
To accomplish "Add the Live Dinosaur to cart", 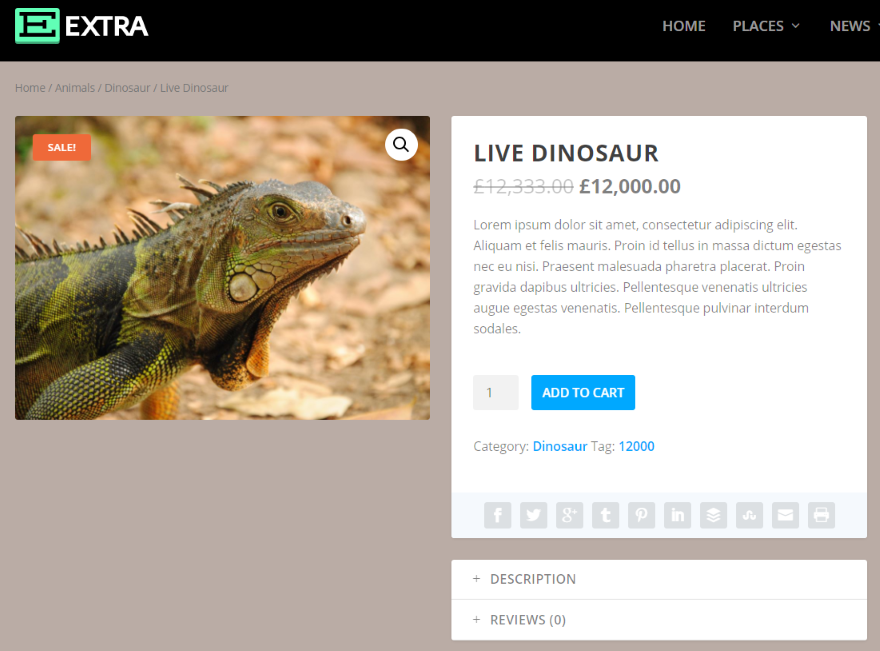I will tap(583, 392).
